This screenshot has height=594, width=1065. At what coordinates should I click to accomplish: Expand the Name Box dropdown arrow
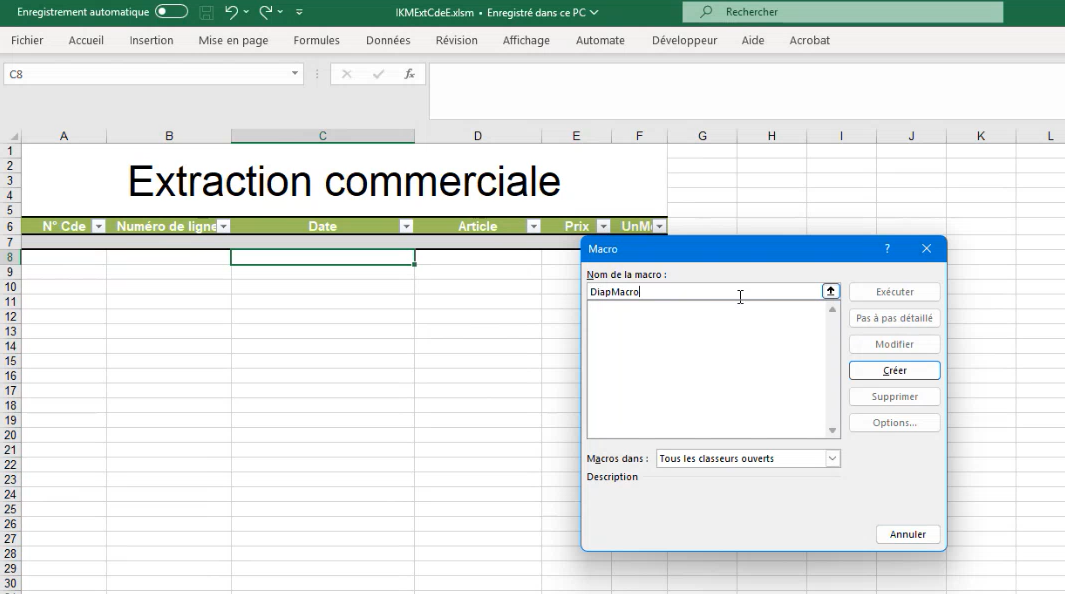(x=295, y=74)
